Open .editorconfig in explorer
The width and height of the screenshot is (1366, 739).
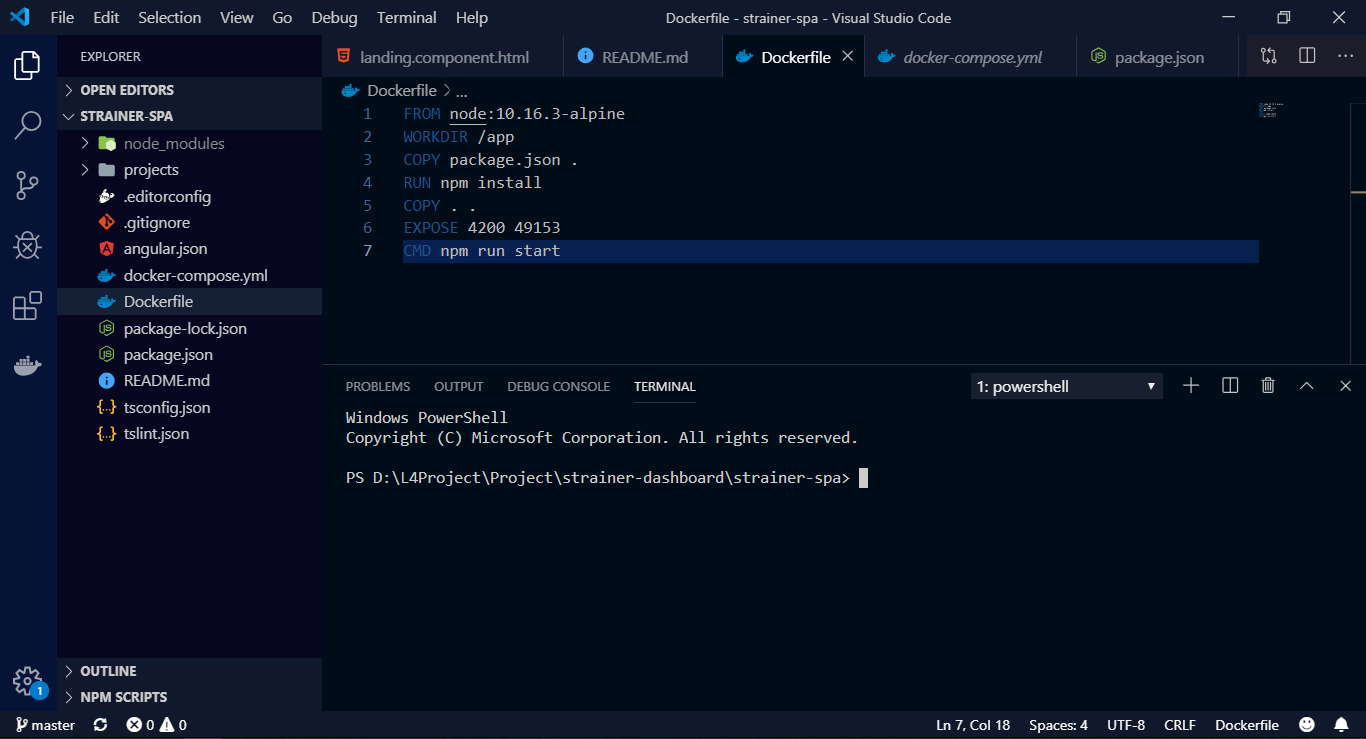click(189, 196)
